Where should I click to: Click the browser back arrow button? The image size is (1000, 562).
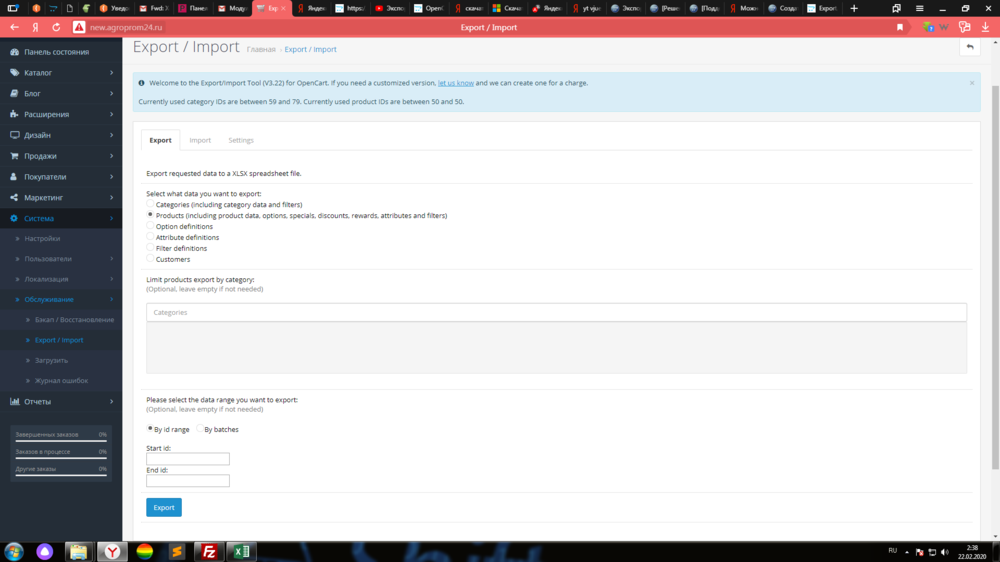tap(14, 27)
